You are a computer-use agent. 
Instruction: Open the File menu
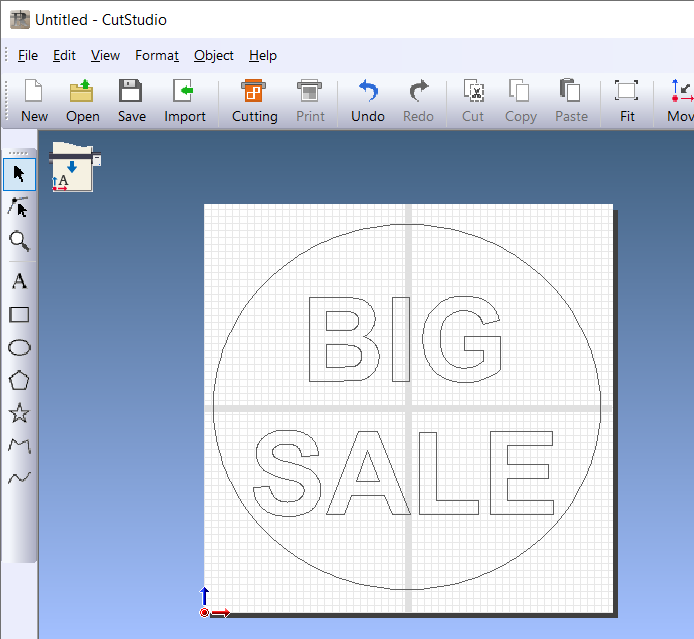28,55
